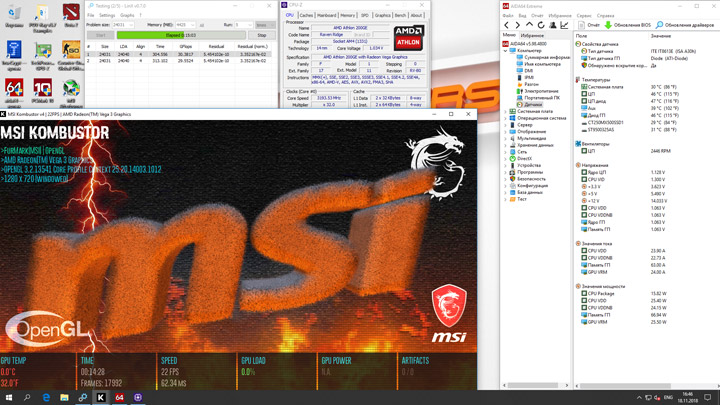Click the Безопасность shield tree icon
The height and width of the screenshot is (405, 720).
(512, 179)
